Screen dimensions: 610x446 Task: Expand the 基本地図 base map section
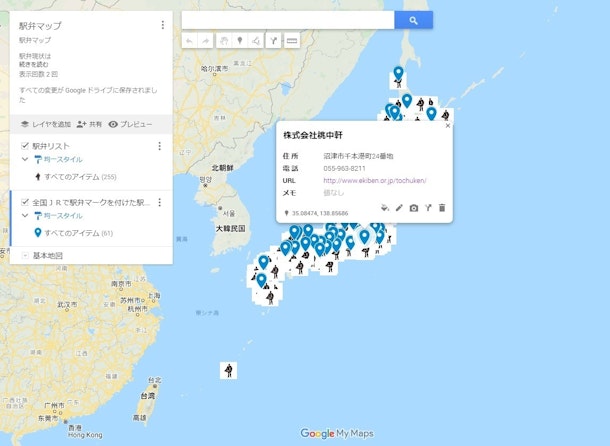25,256
